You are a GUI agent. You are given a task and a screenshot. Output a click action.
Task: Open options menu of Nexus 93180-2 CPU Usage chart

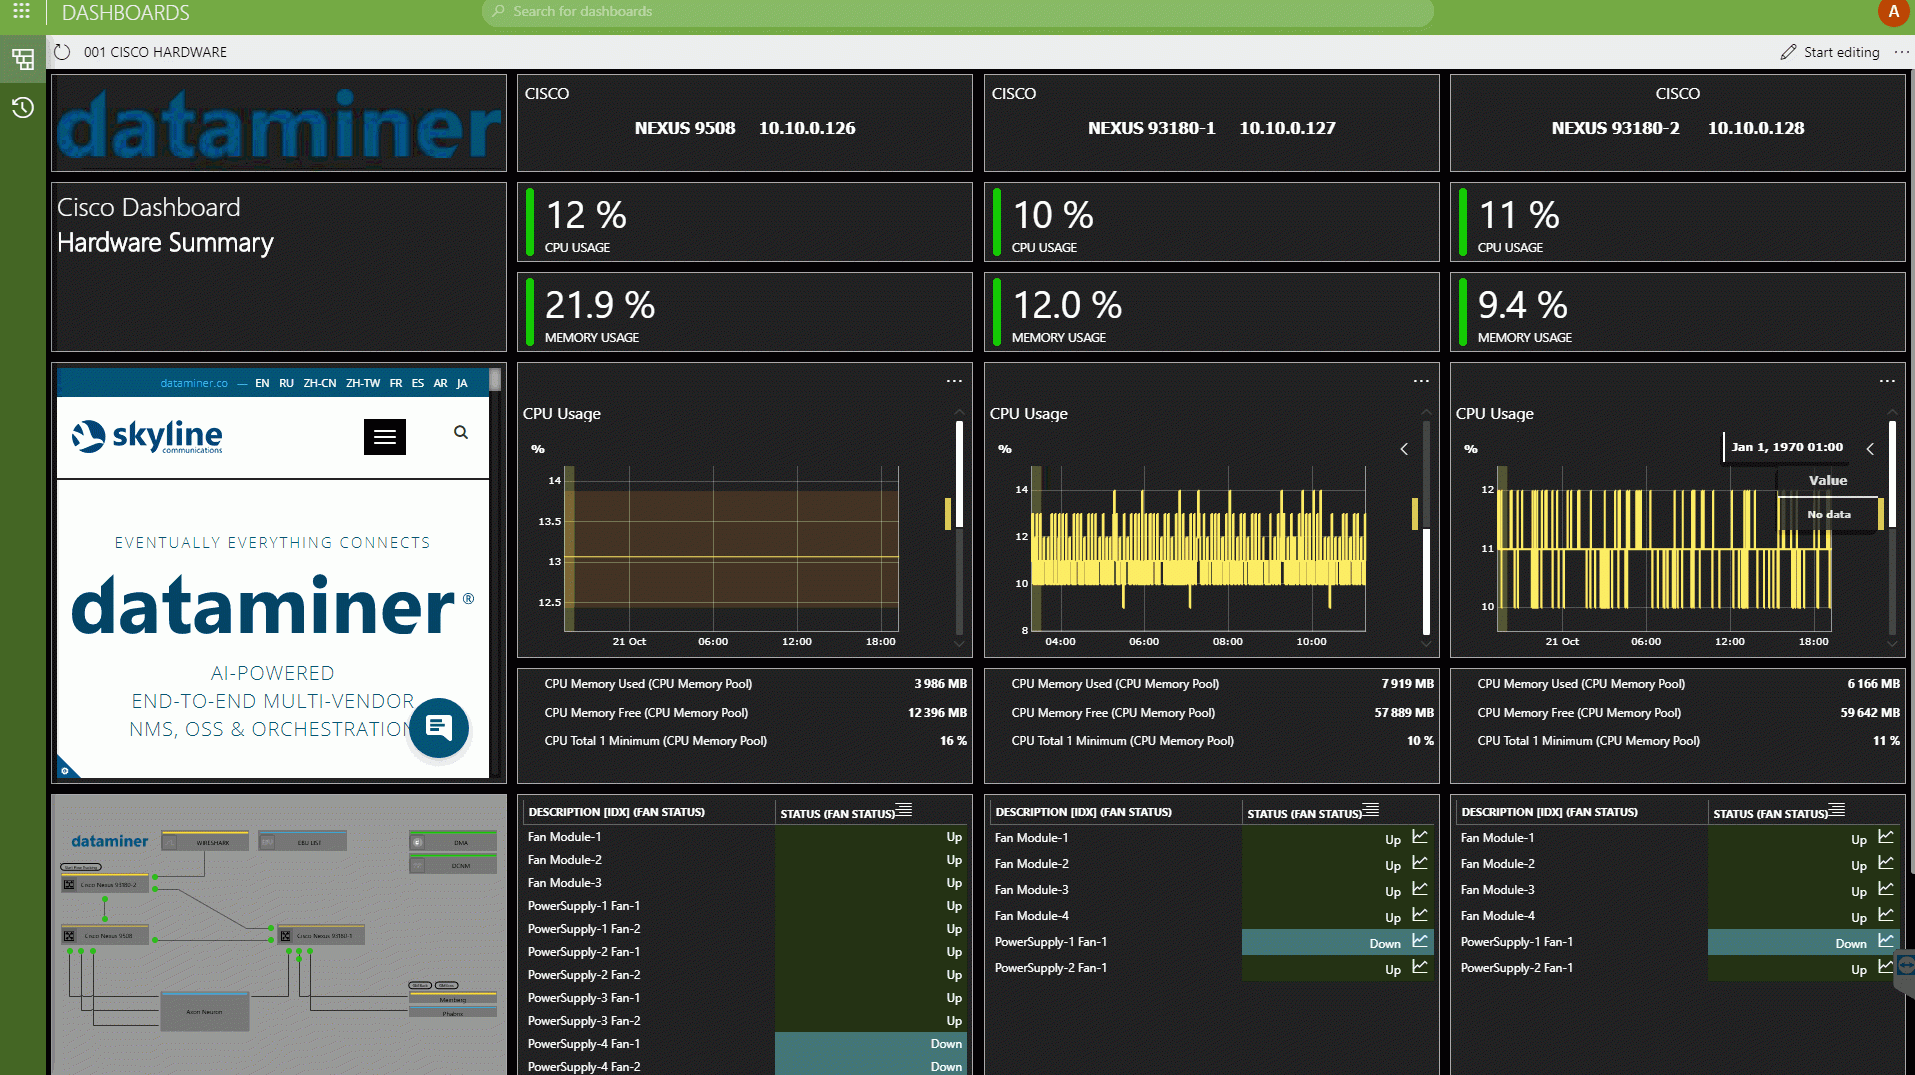[x=1887, y=381]
